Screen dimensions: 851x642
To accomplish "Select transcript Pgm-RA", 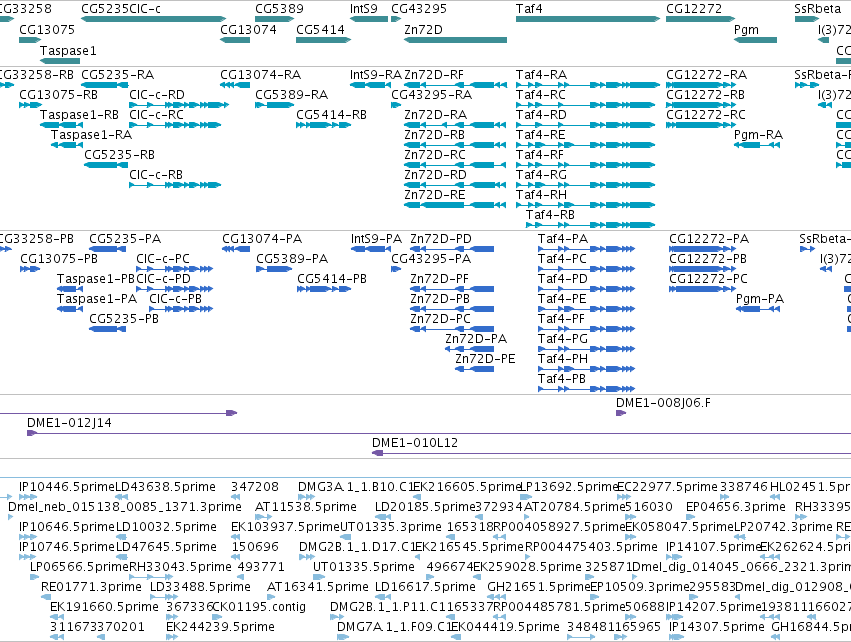I will [x=758, y=145].
